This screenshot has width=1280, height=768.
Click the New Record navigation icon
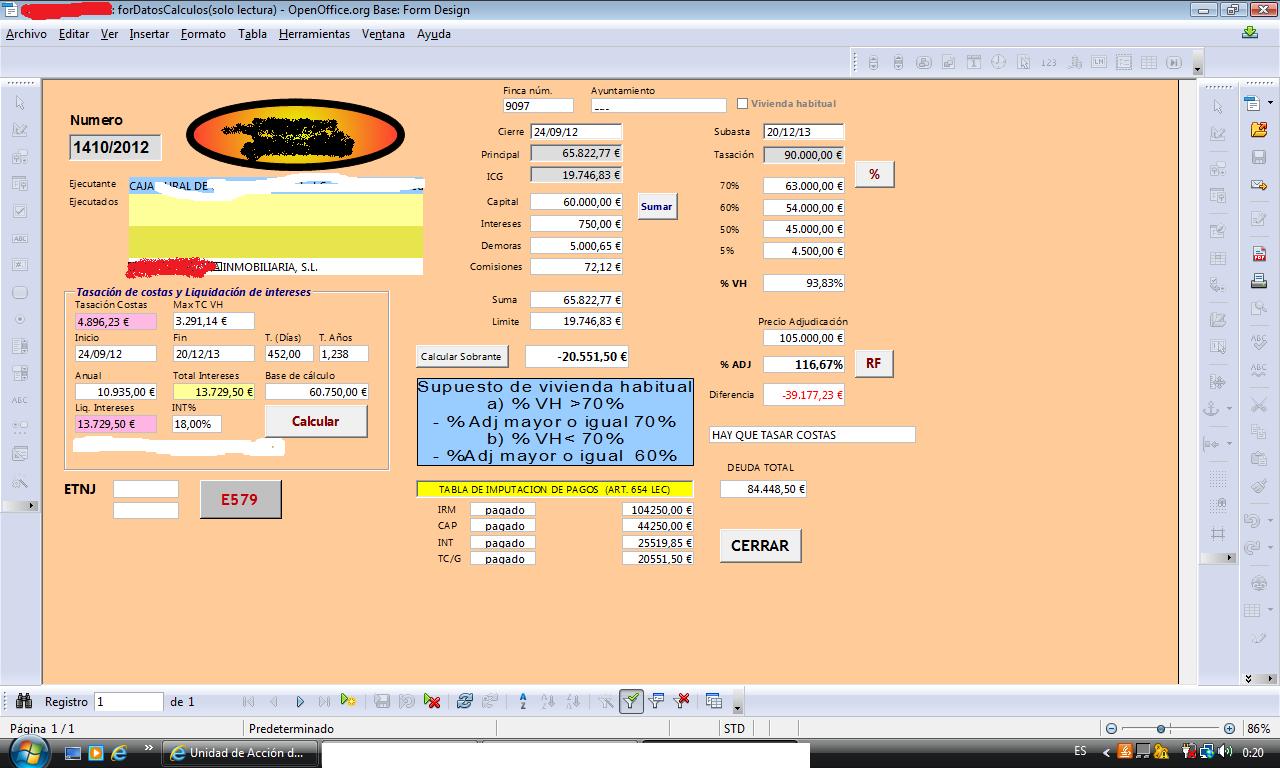coord(348,701)
